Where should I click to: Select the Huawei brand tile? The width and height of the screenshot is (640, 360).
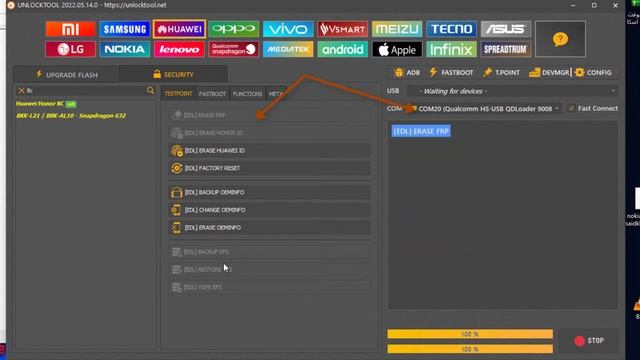(x=179, y=29)
